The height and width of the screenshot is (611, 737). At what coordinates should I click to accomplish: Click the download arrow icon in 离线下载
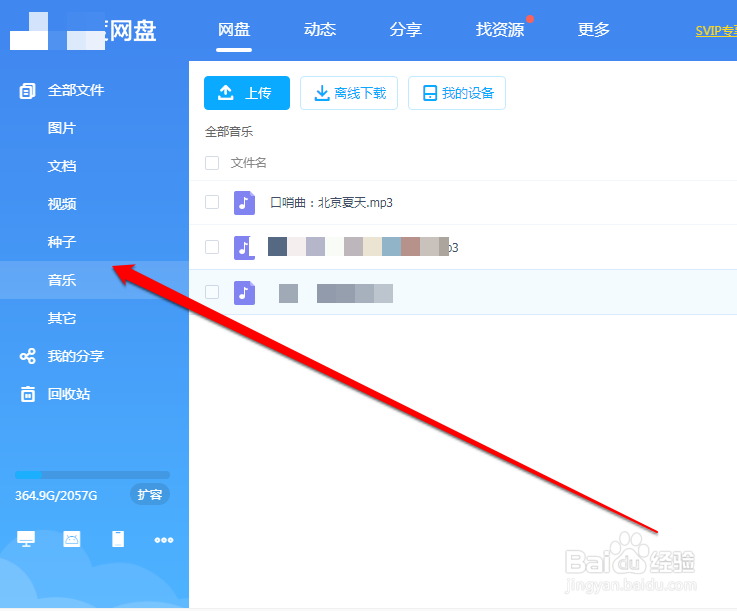321,93
